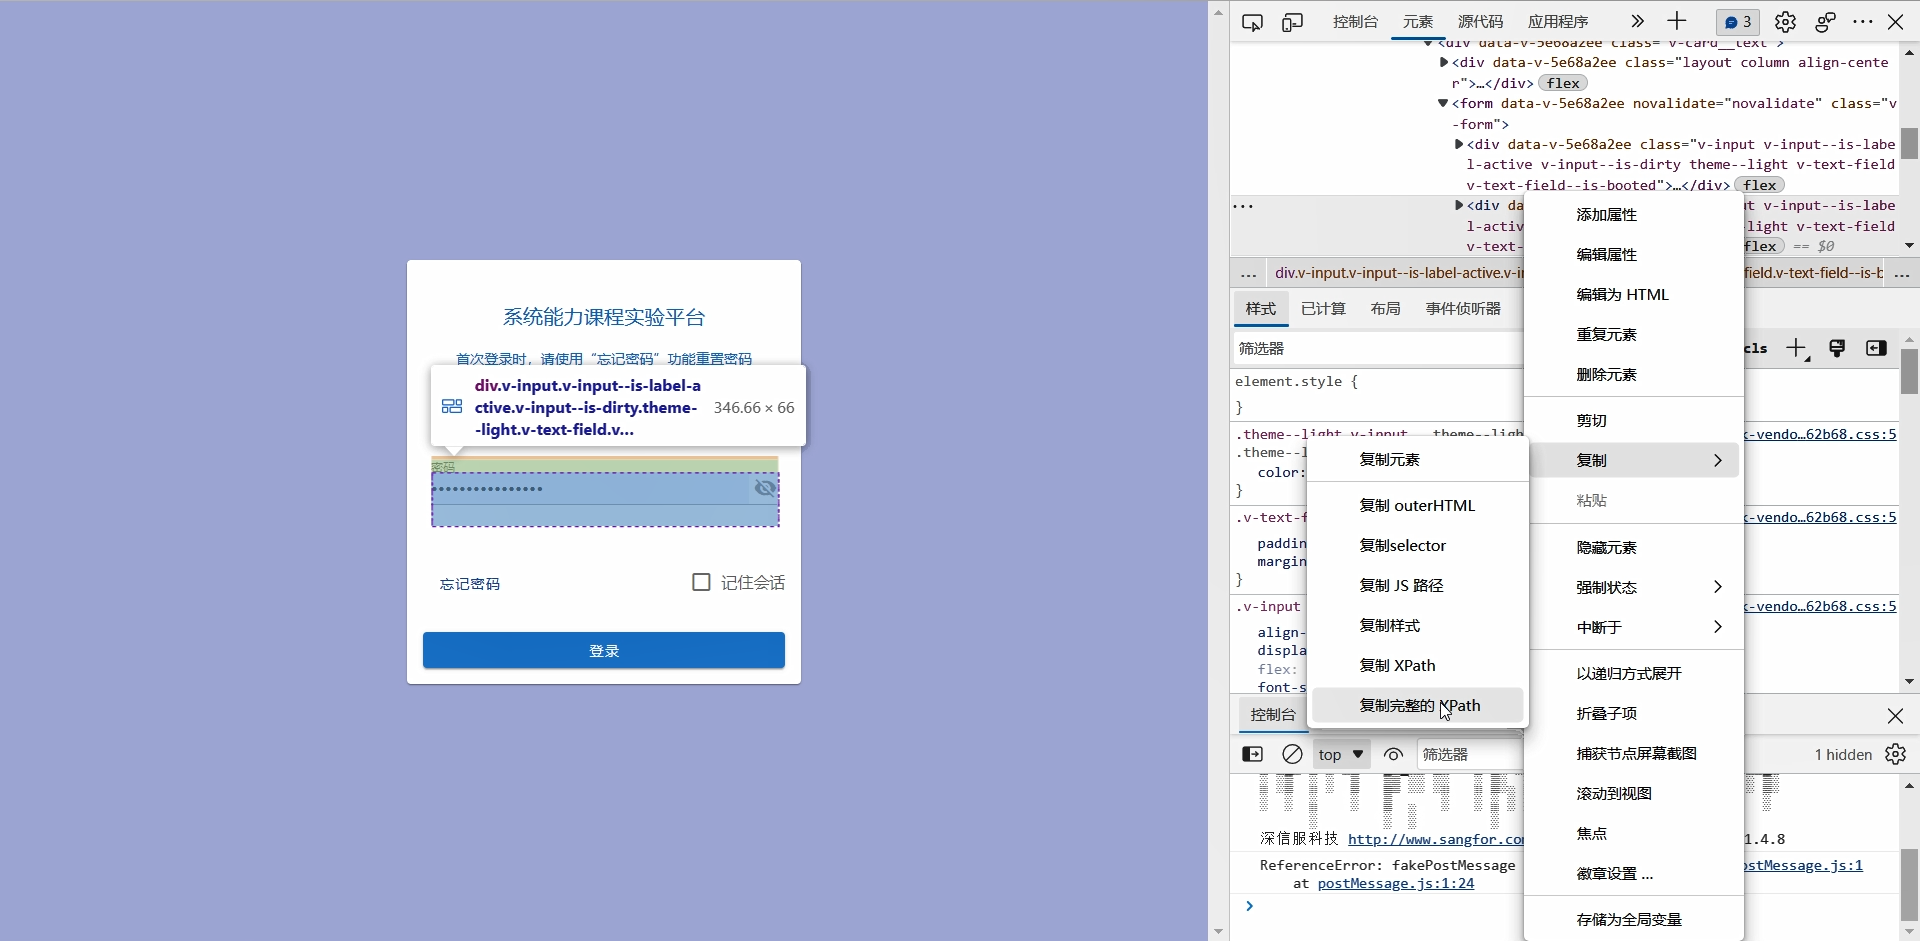This screenshot has height=941, width=1920.
Task: Click the flex badge after layout column div
Action: [1563, 83]
